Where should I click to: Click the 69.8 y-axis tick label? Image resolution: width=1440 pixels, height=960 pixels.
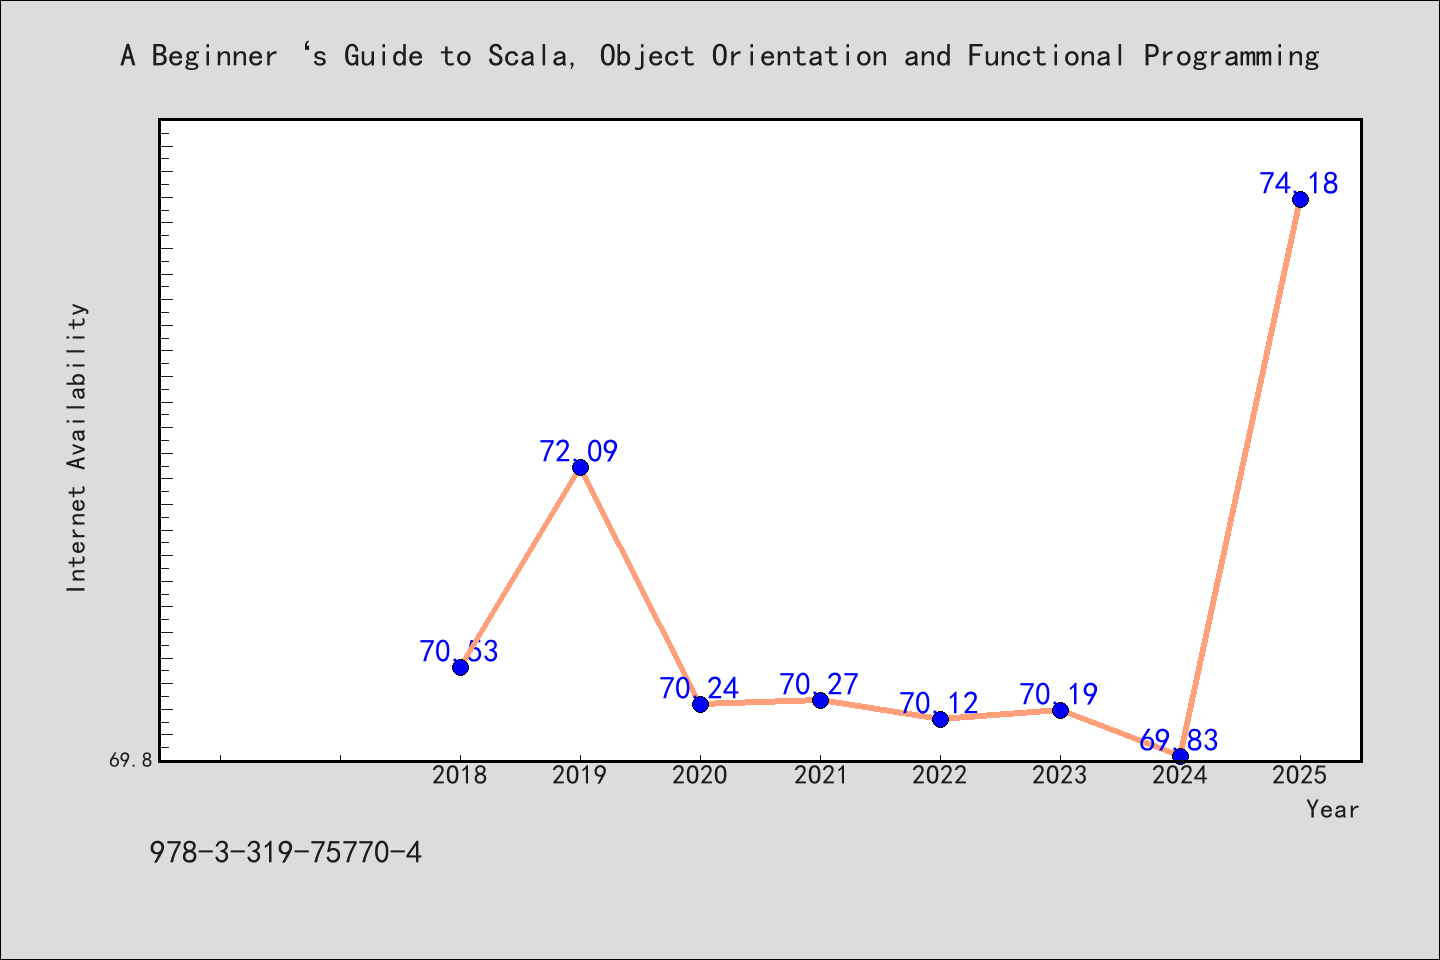(131, 760)
